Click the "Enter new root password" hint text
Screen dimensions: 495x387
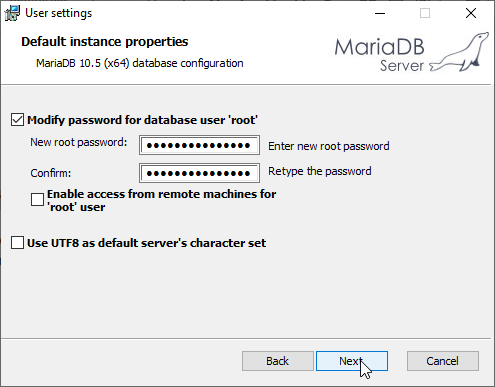(x=329, y=146)
